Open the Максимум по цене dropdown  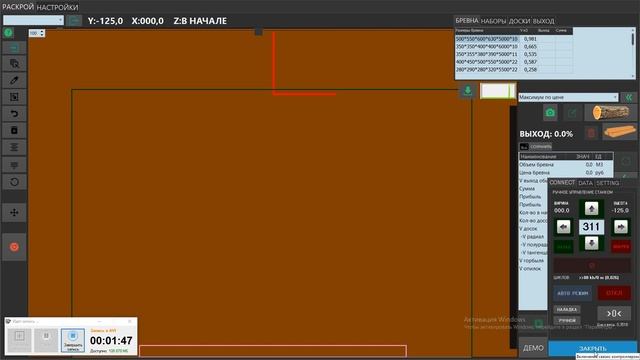568,97
